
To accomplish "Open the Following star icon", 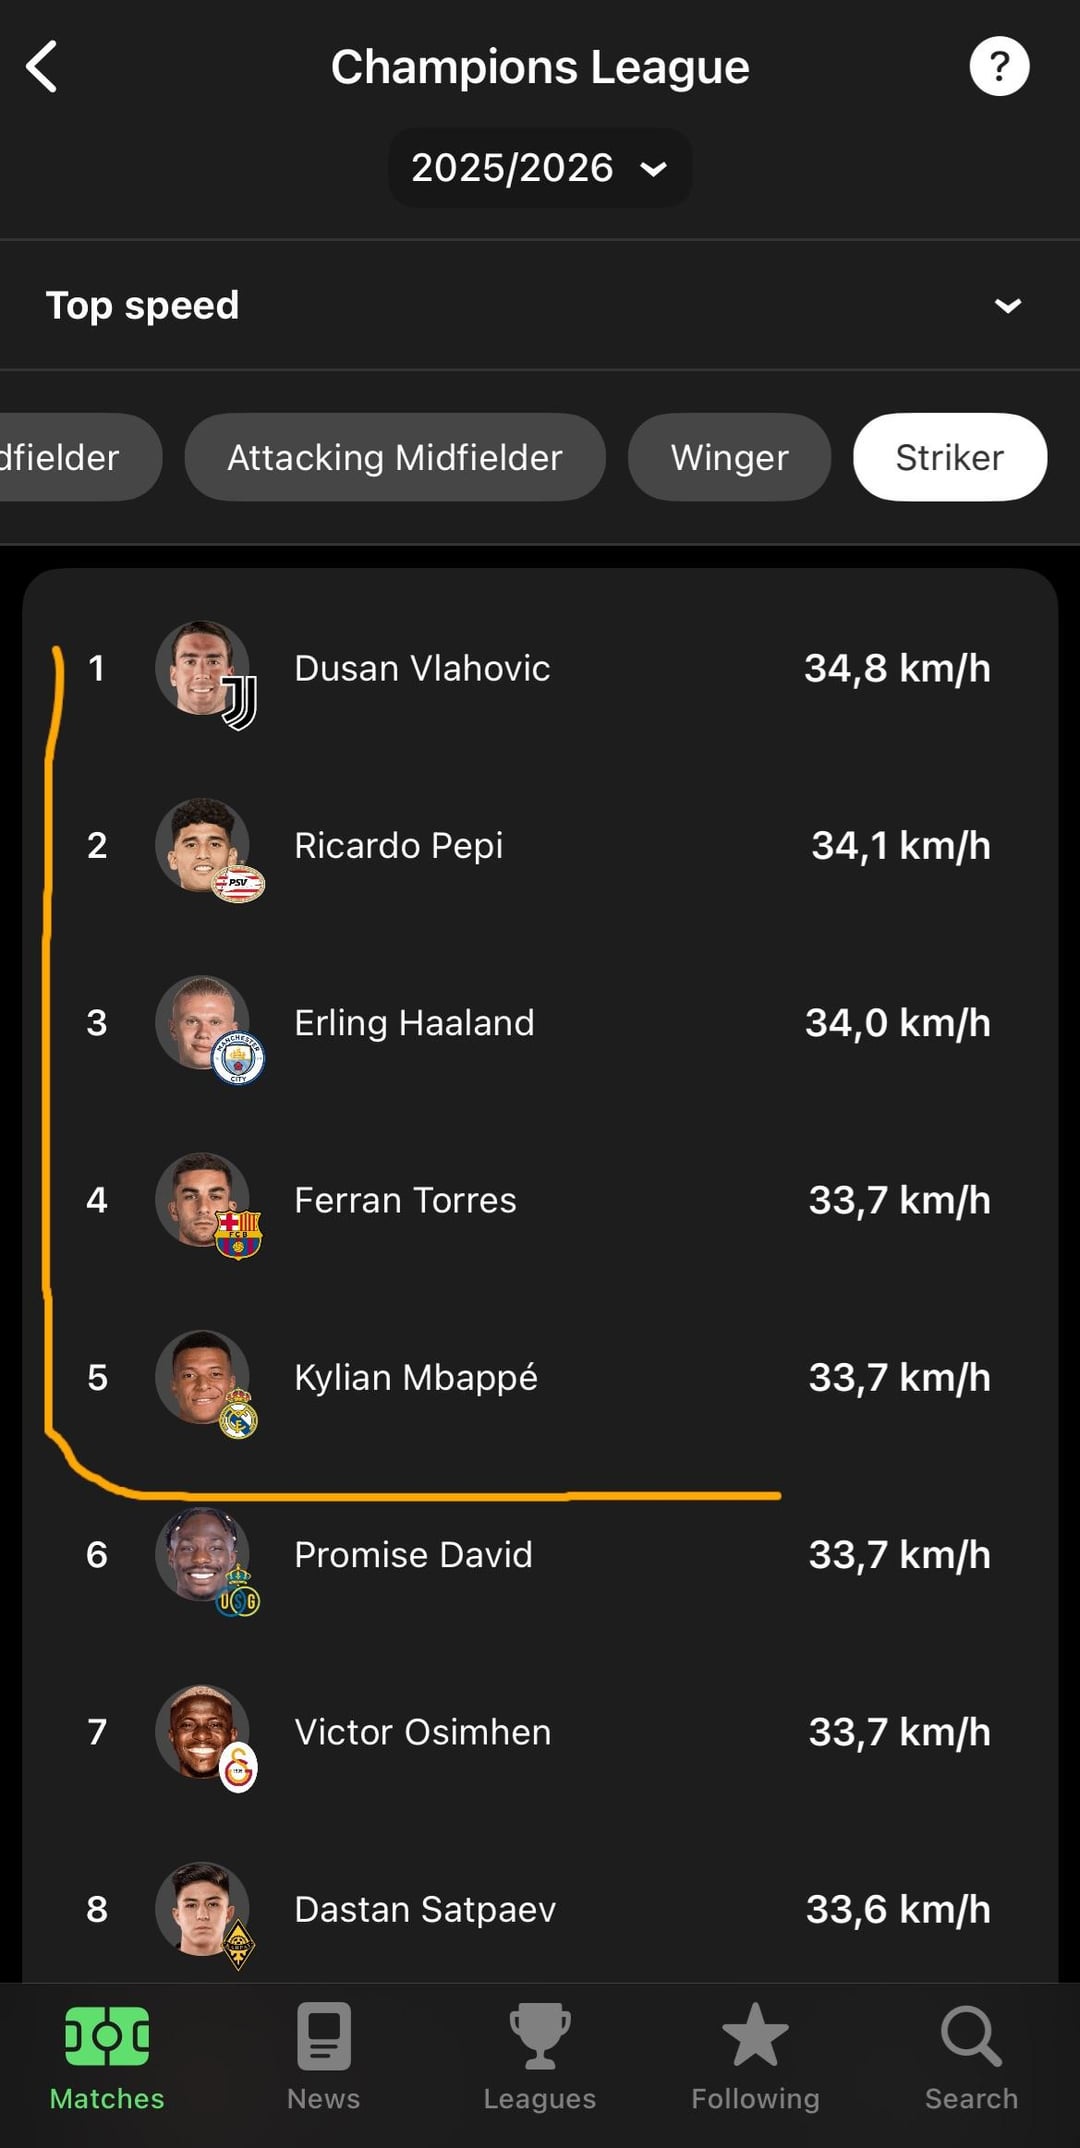I will click(x=755, y=2038).
